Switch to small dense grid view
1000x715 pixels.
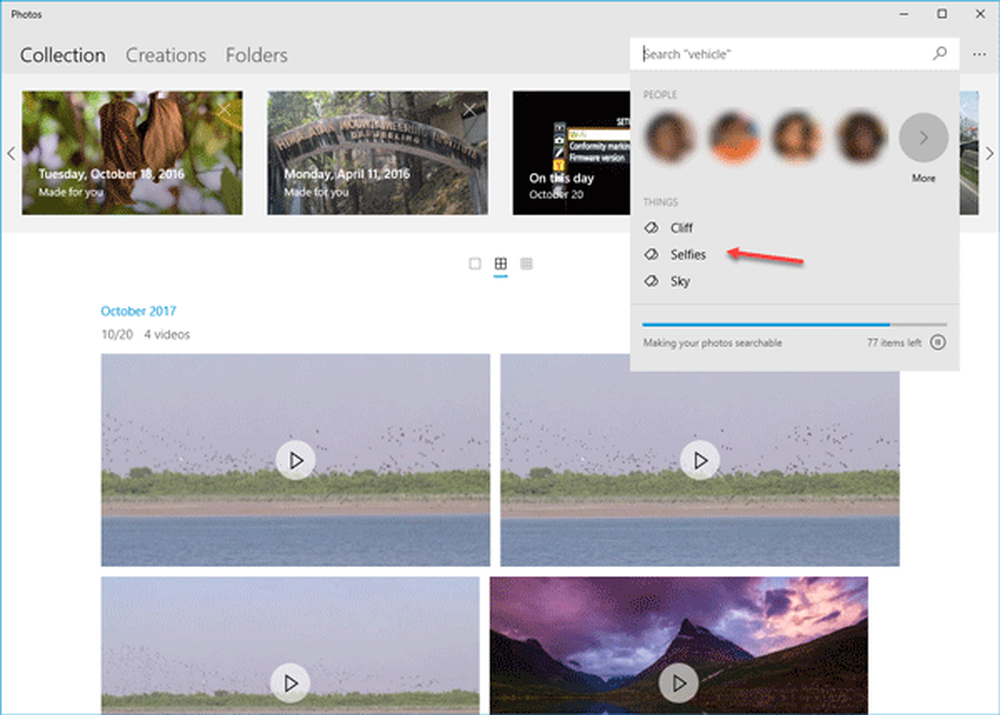click(527, 264)
